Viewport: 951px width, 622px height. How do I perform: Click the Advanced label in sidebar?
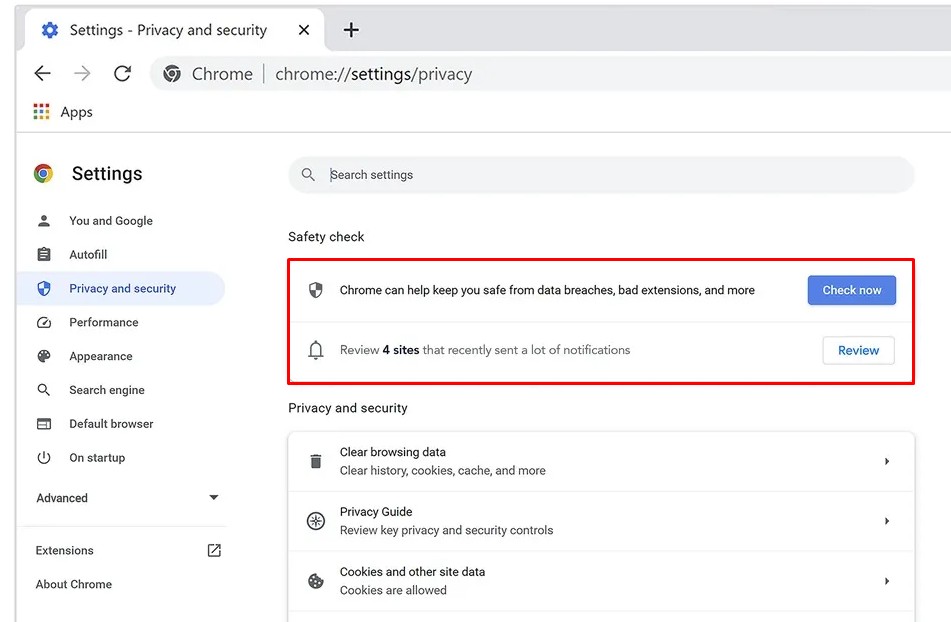(x=62, y=498)
